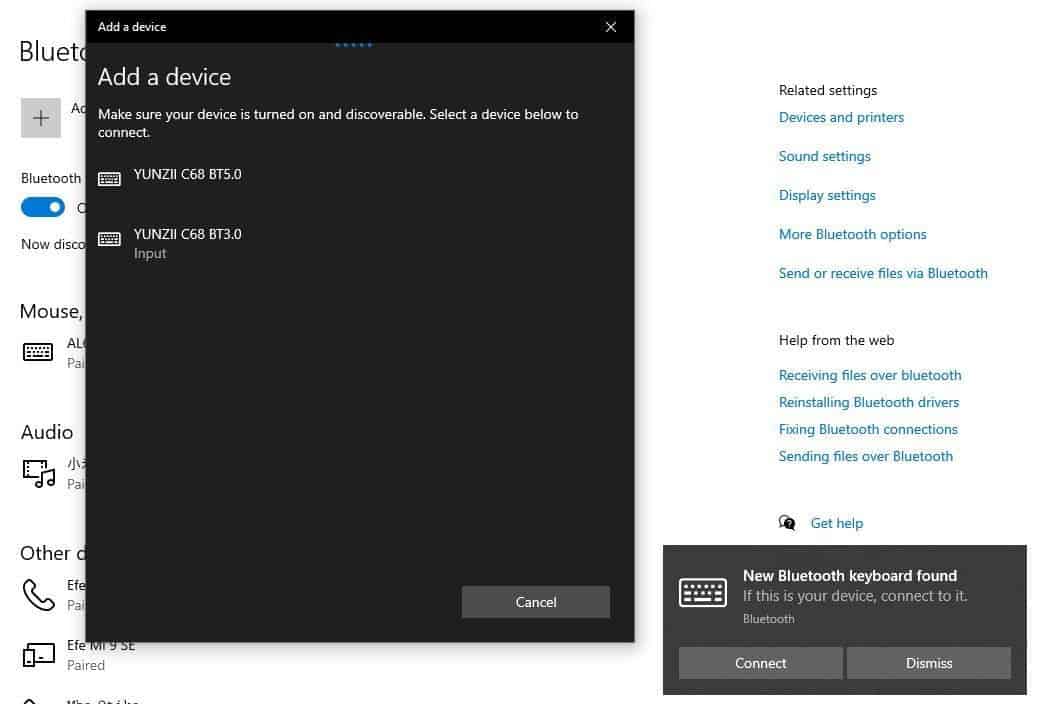The height and width of the screenshot is (704, 1038).
Task: Open Devices and printers link
Action: tap(841, 117)
